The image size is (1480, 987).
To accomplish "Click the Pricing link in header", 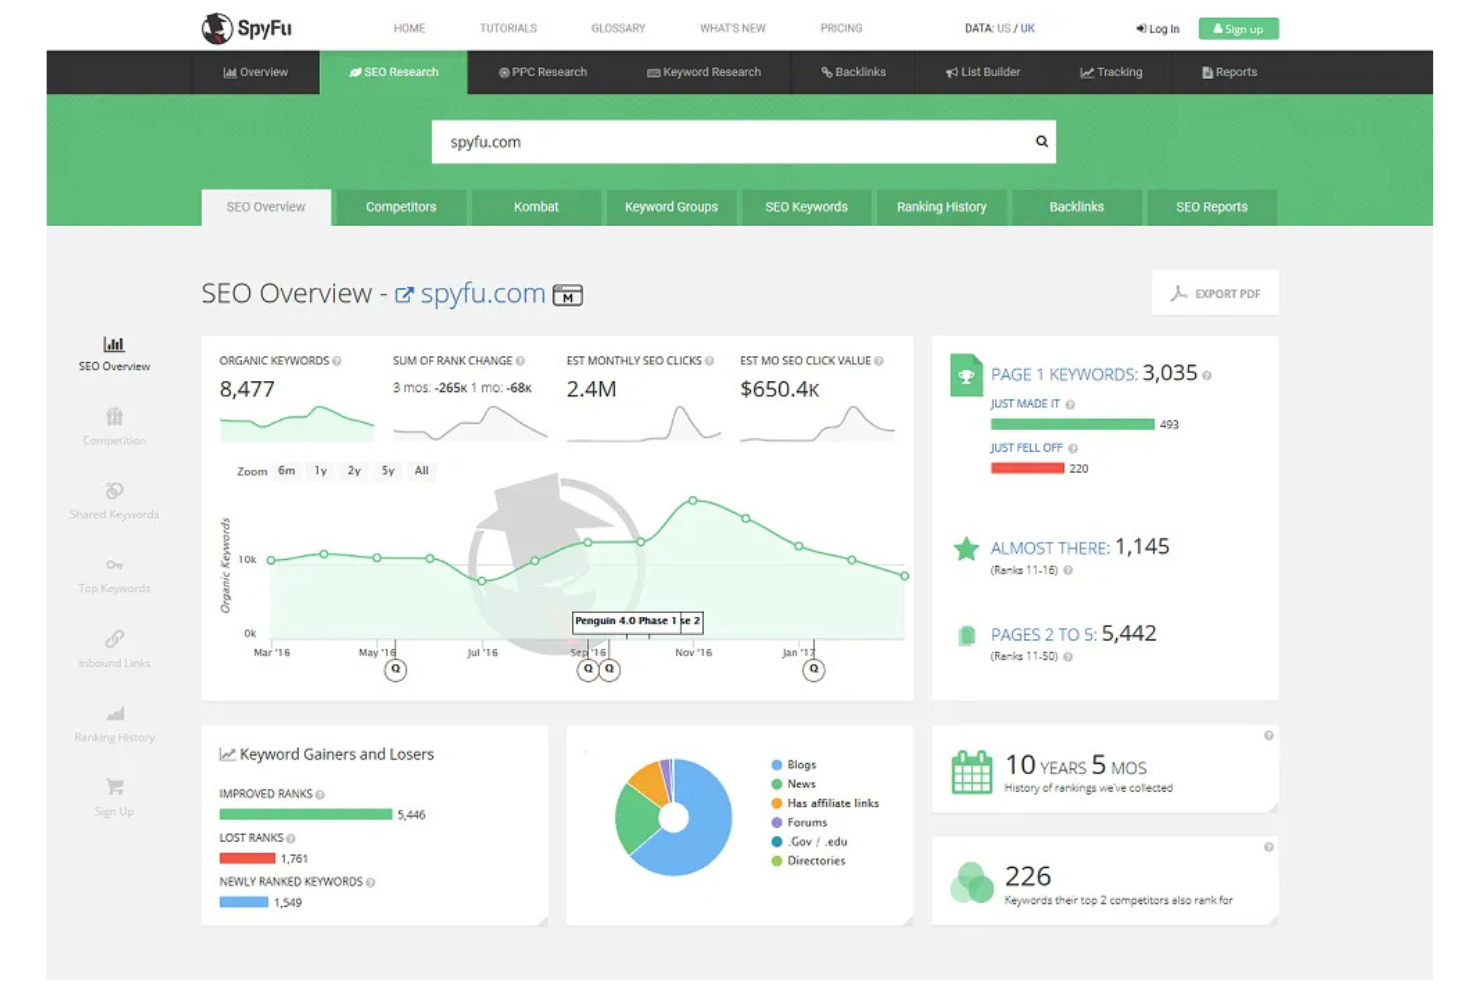I will click(x=841, y=28).
